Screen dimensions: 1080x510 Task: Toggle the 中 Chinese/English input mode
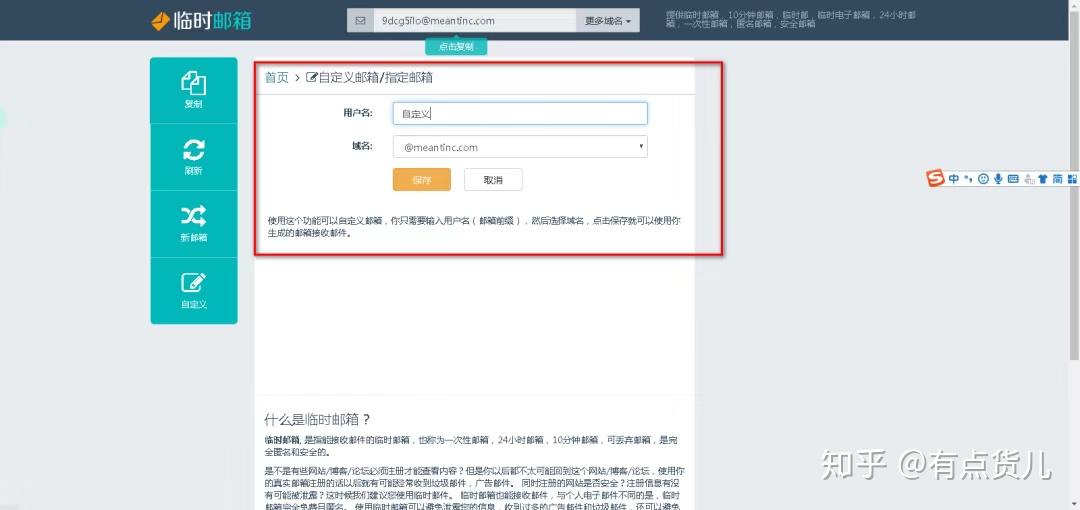point(954,178)
